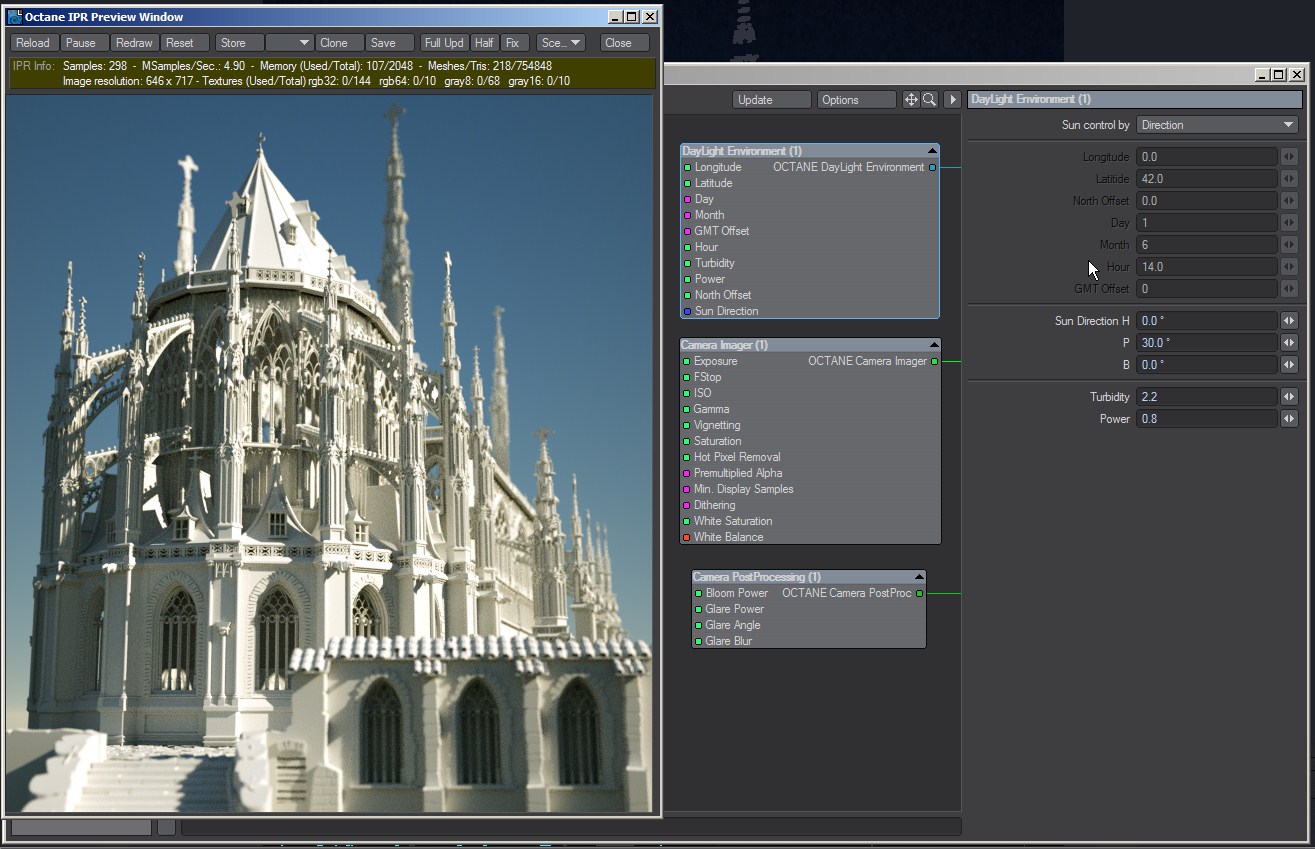This screenshot has width=1315, height=849.
Task: Click the OCTANE DayLight Environment output connector
Action: 933,168
